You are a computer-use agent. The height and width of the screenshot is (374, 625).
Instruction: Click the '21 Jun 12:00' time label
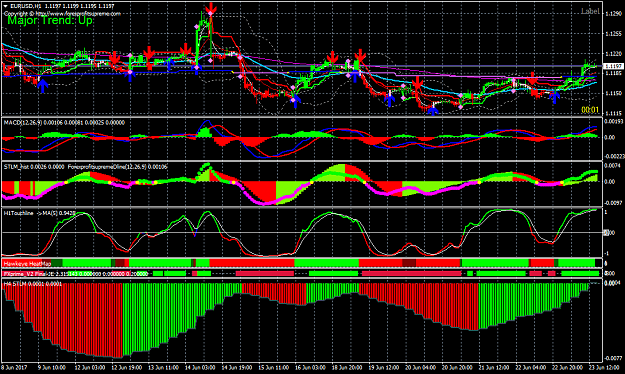coord(495,367)
